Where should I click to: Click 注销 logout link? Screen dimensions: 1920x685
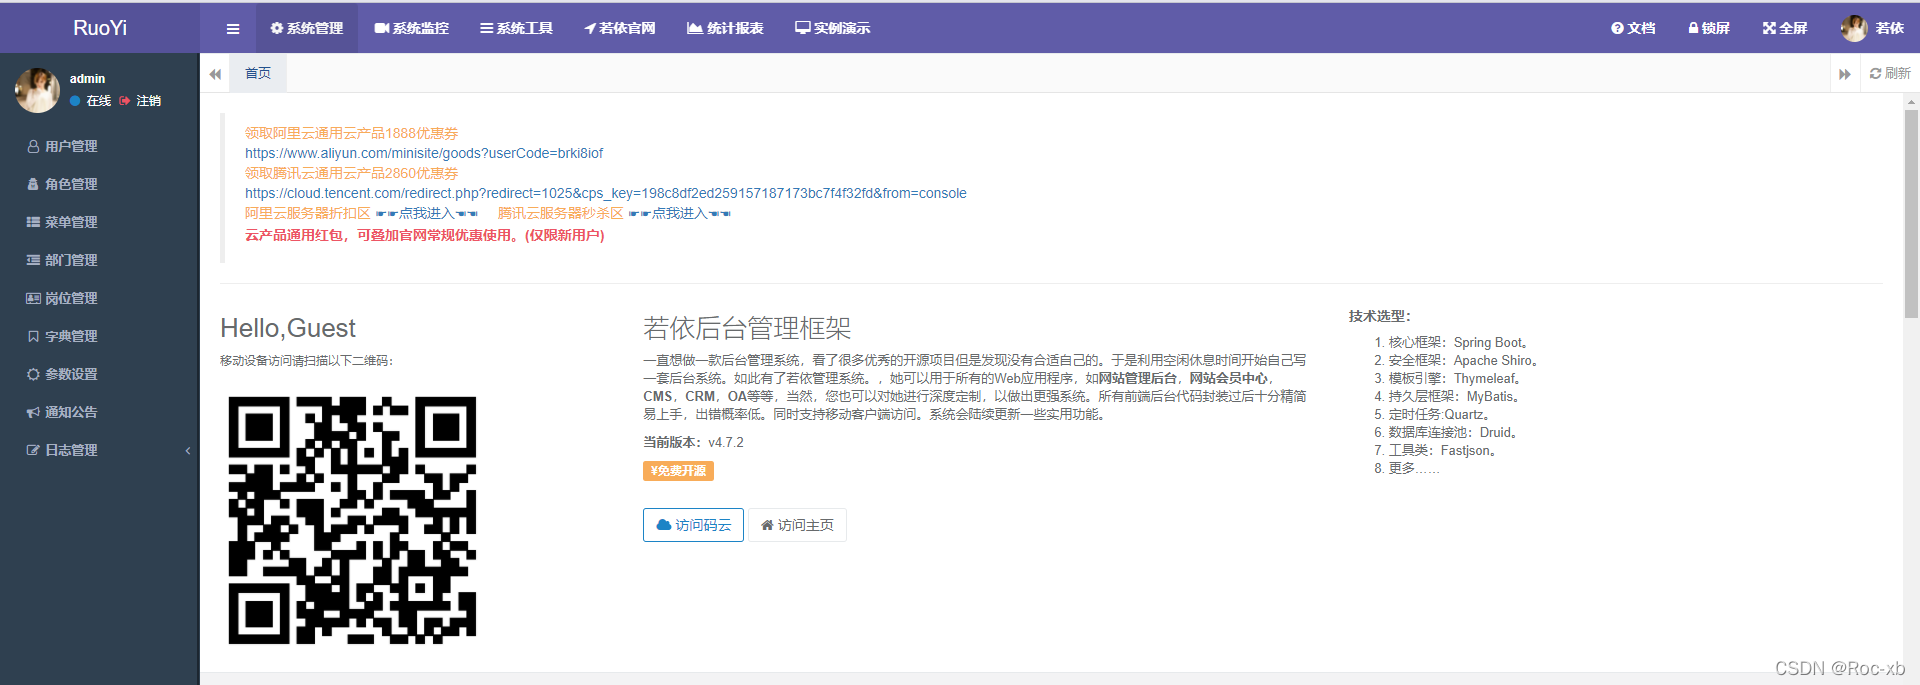pos(141,101)
